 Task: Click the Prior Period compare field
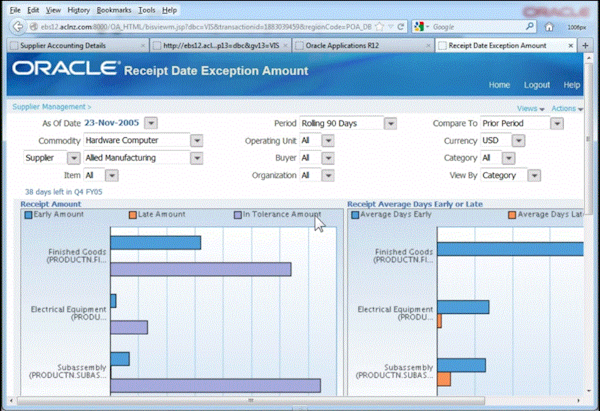point(515,124)
